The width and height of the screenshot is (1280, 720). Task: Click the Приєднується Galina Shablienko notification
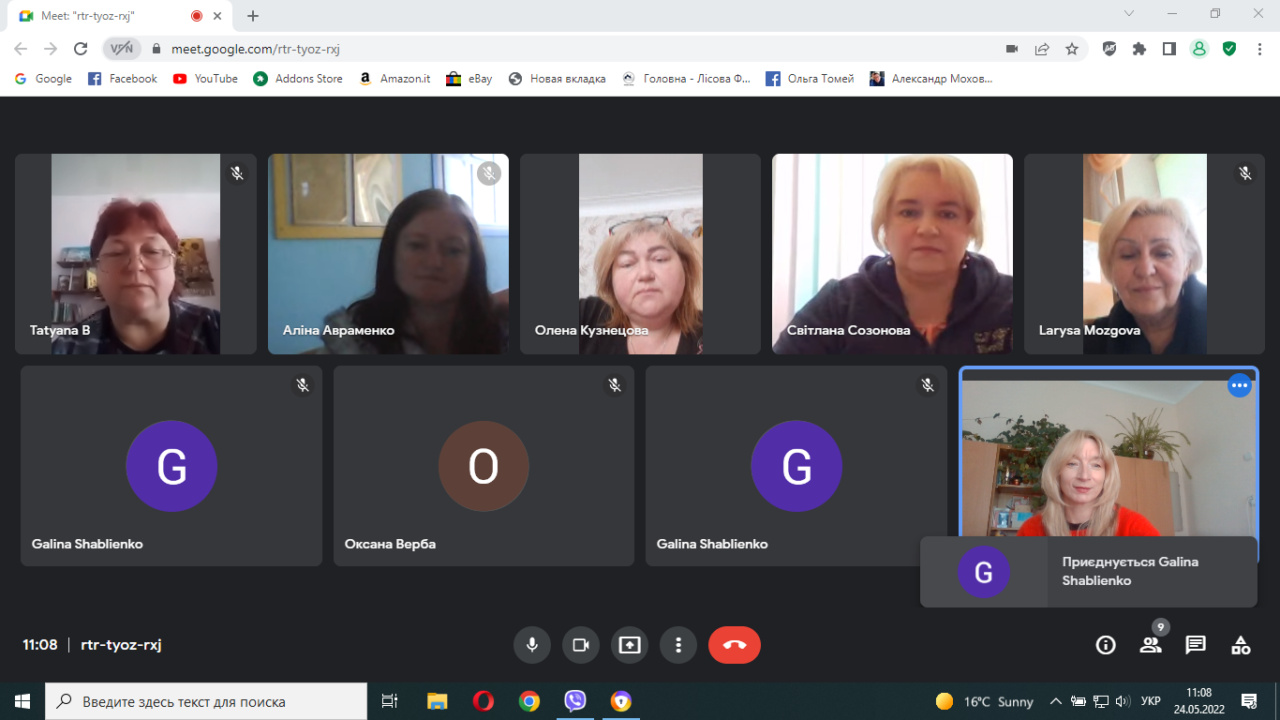pyautogui.click(x=1088, y=571)
